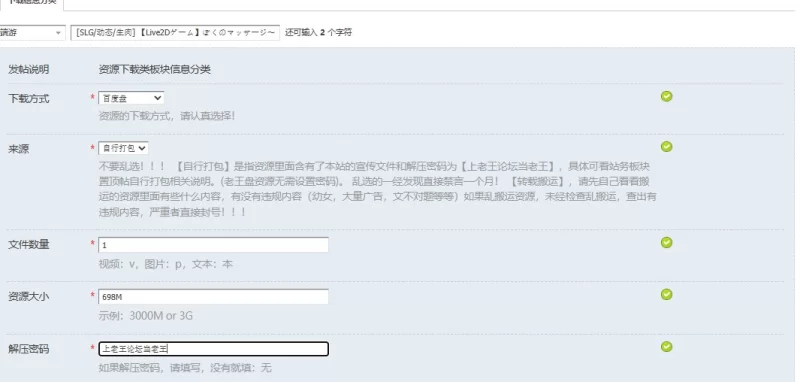The width and height of the screenshot is (800, 382).
Task: Click the 资源下载类板块信息分类 heading text
Action: pos(155,70)
